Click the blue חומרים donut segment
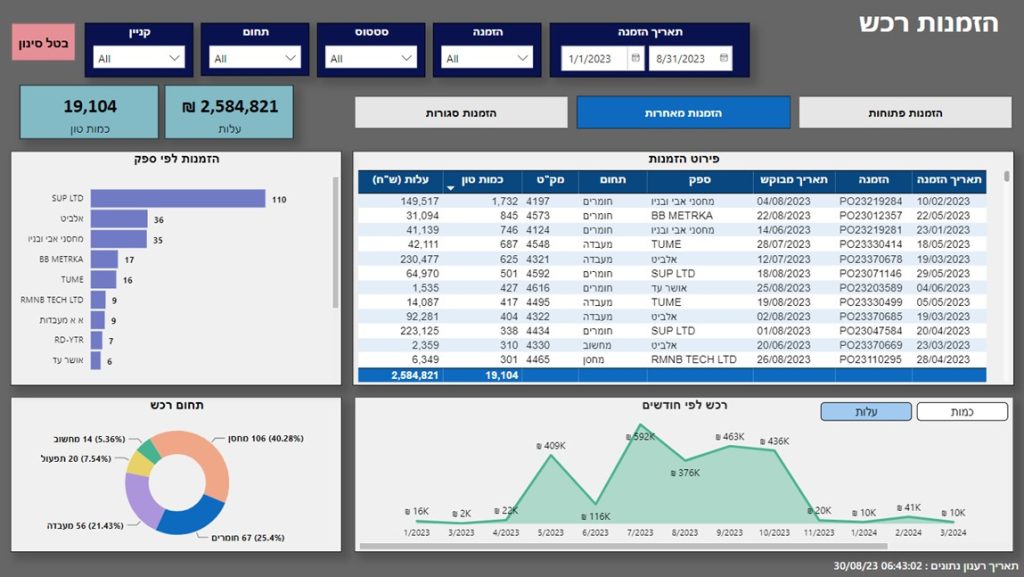The width and height of the screenshot is (1024, 577). pos(191,517)
